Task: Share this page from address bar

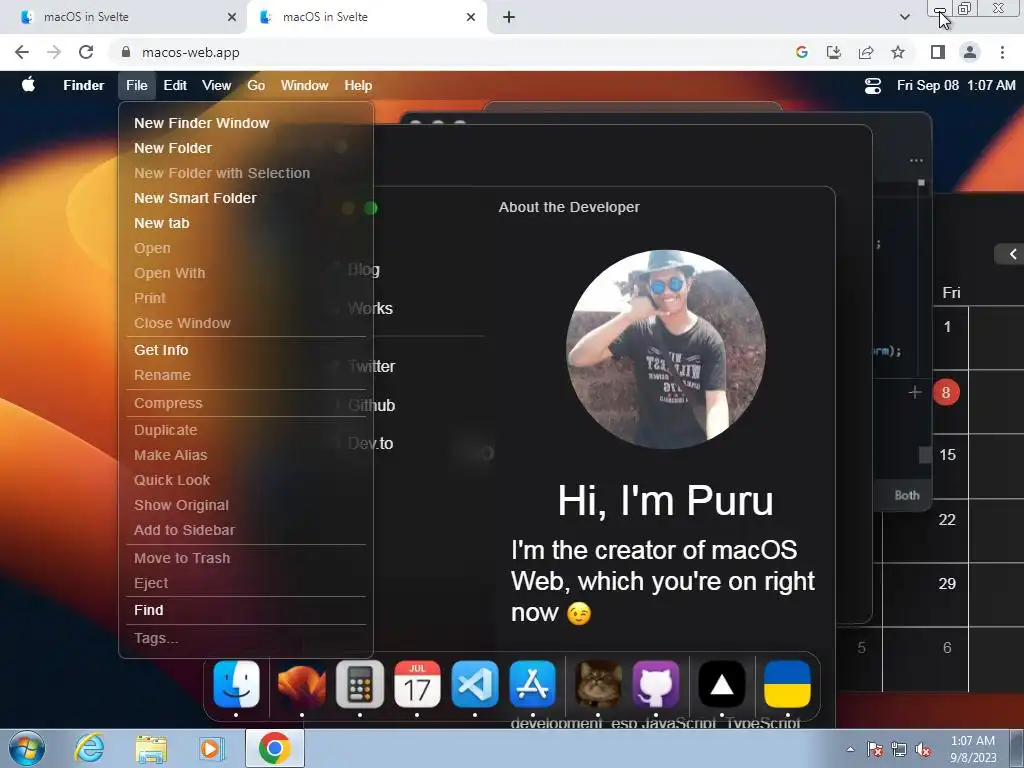Action: point(866,52)
